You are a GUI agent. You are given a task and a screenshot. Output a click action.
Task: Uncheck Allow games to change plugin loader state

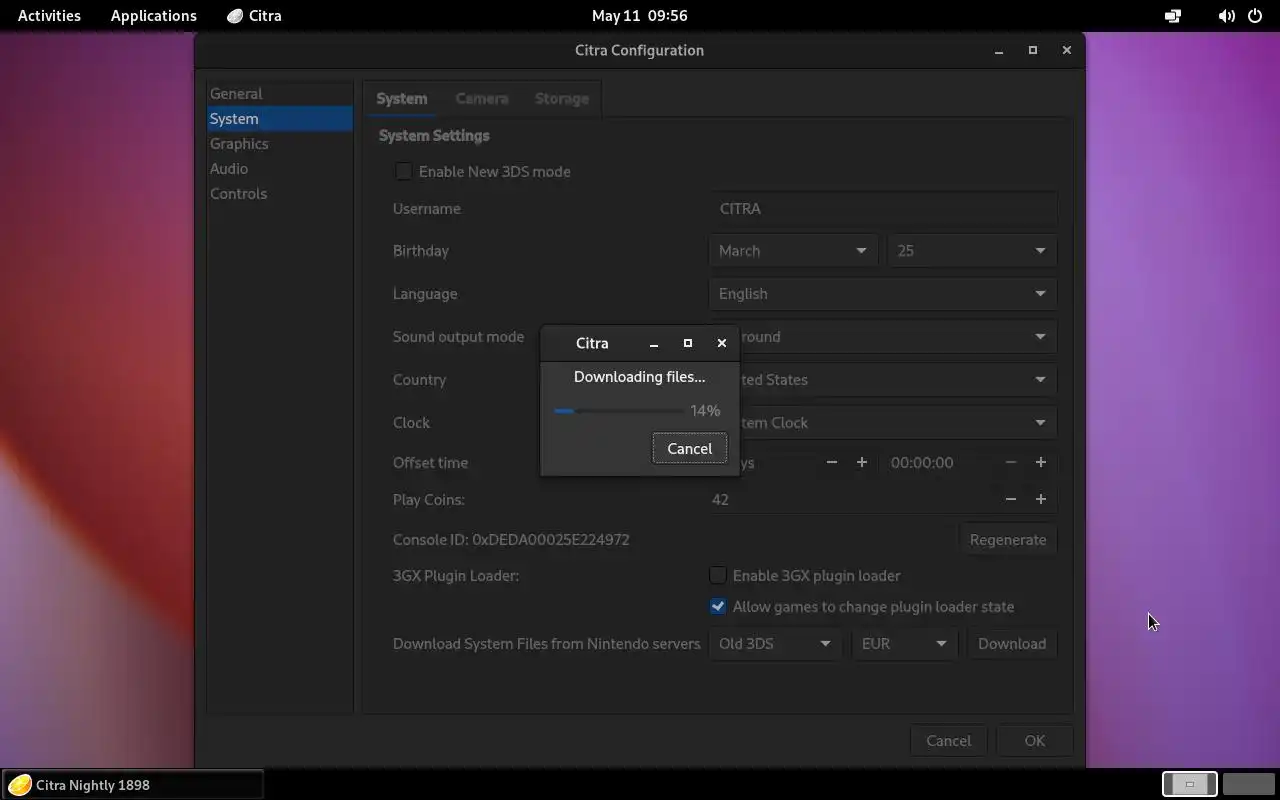point(718,606)
